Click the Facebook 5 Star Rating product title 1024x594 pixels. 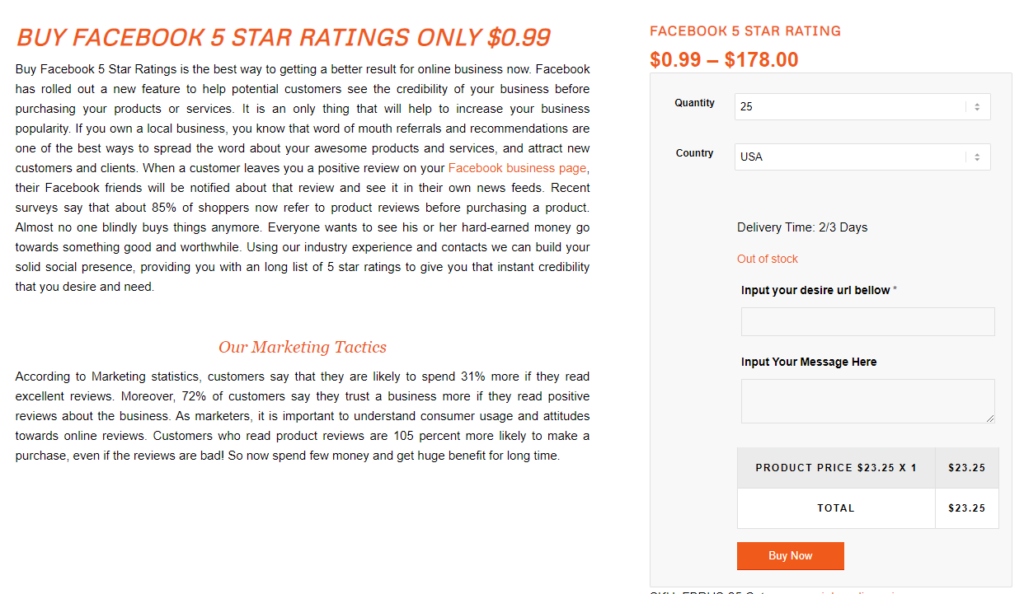(x=745, y=31)
